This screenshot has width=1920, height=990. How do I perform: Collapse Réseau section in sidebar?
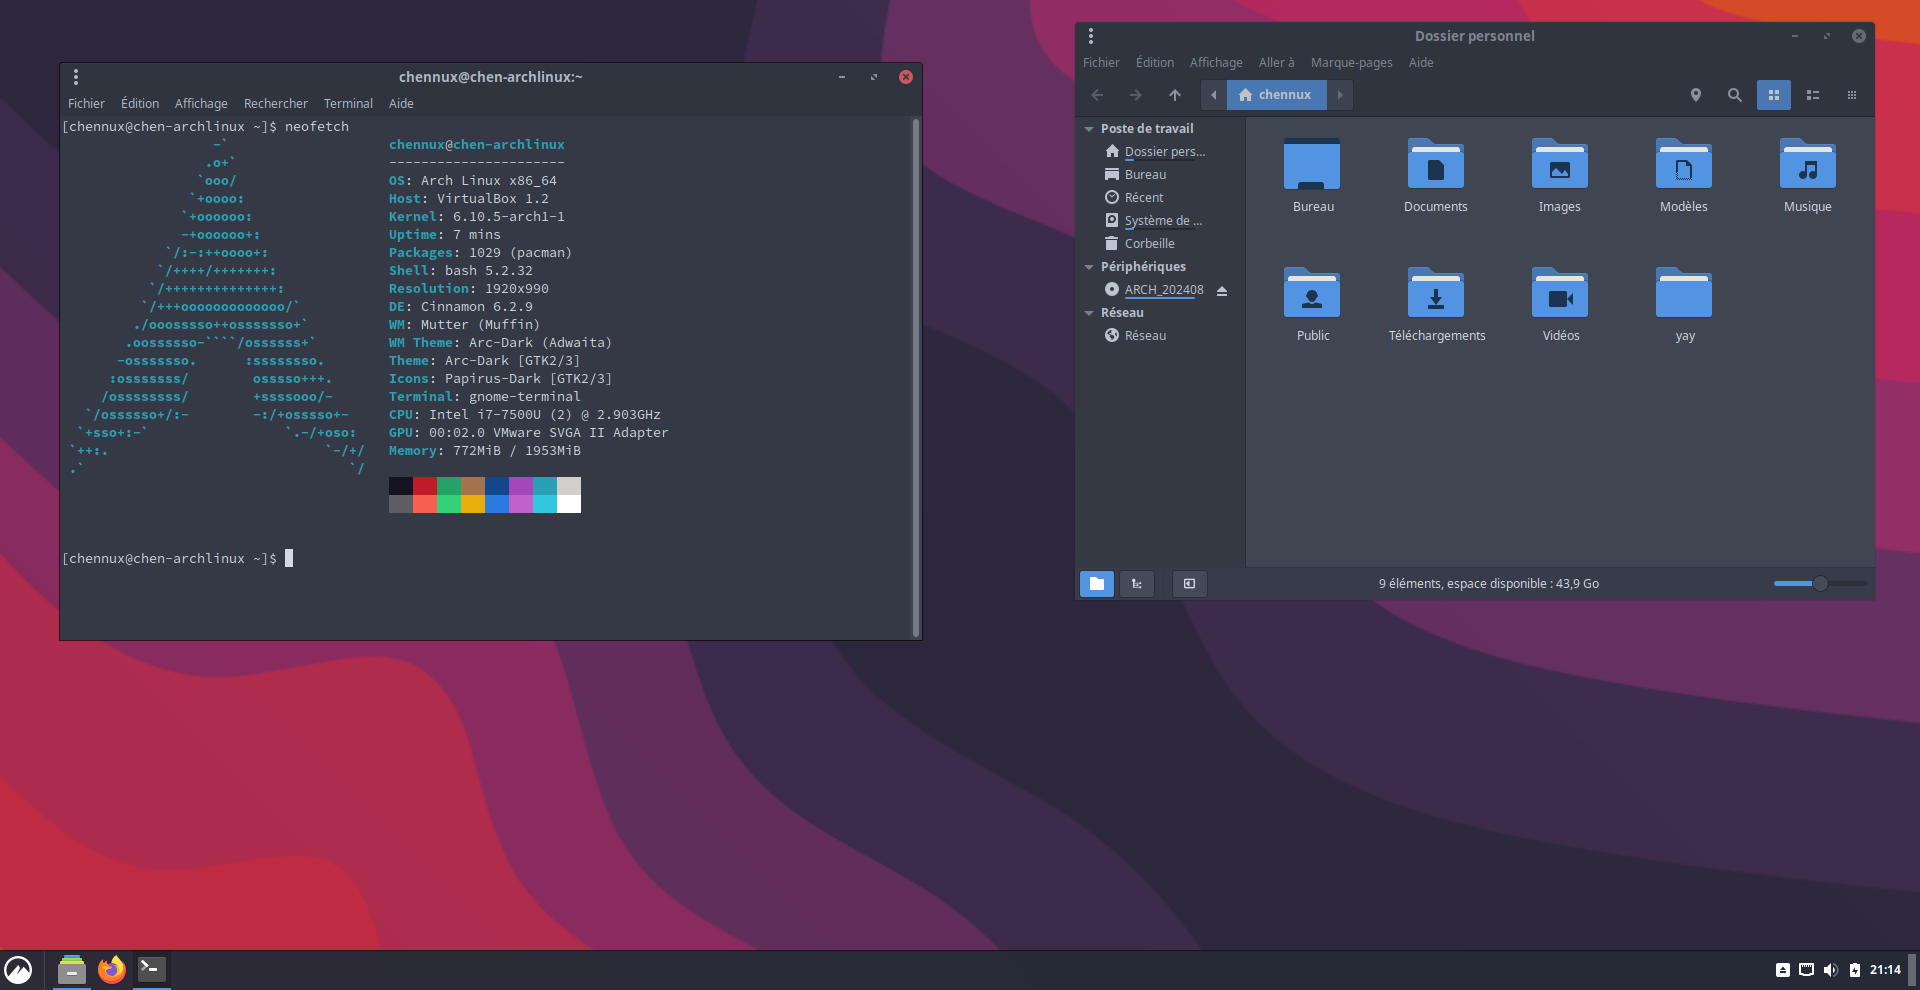point(1089,313)
